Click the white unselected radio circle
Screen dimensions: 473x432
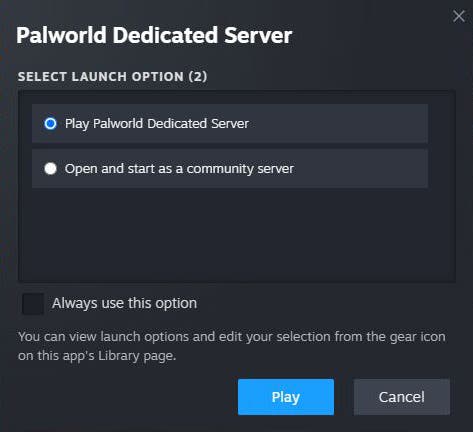51,168
